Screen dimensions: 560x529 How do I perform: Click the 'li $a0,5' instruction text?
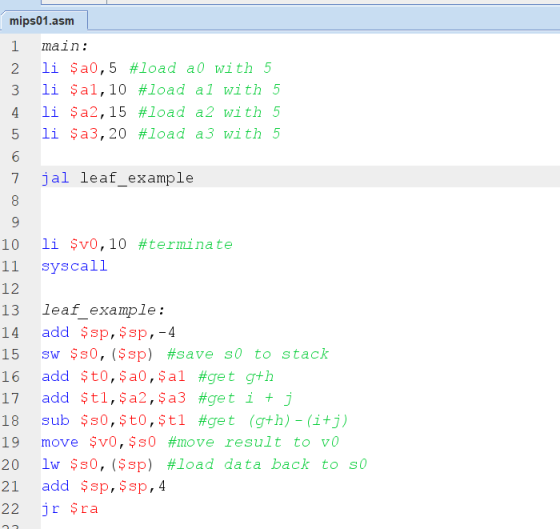79,68
